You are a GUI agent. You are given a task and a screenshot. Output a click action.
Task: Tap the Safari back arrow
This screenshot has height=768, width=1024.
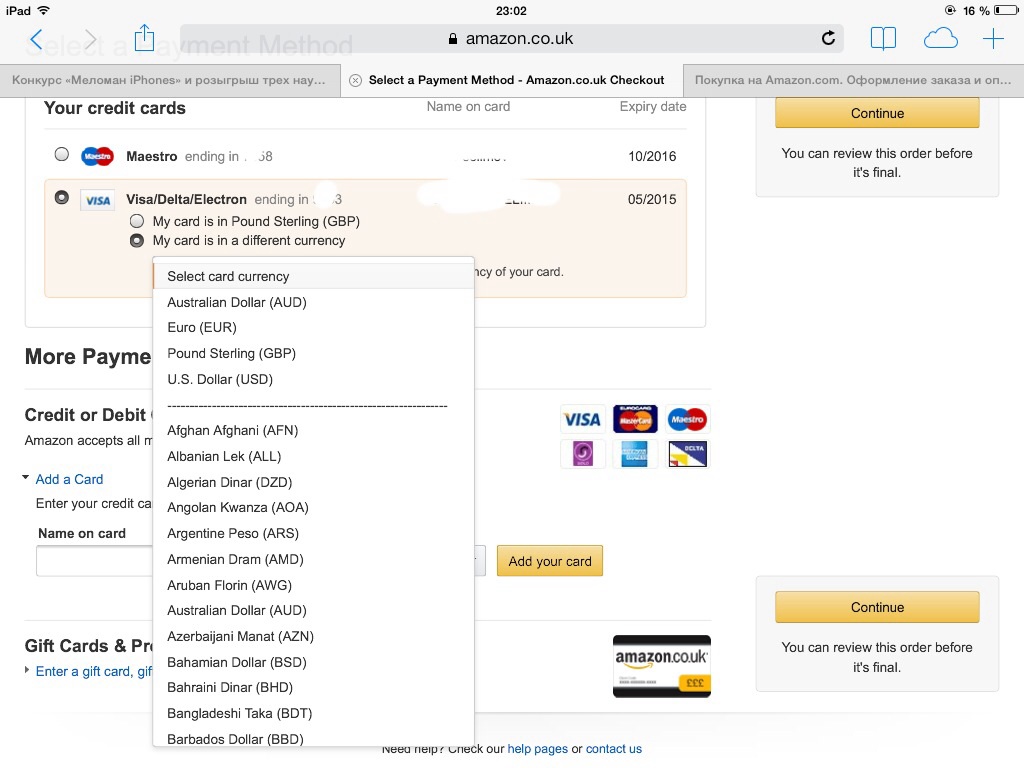pos(37,39)
